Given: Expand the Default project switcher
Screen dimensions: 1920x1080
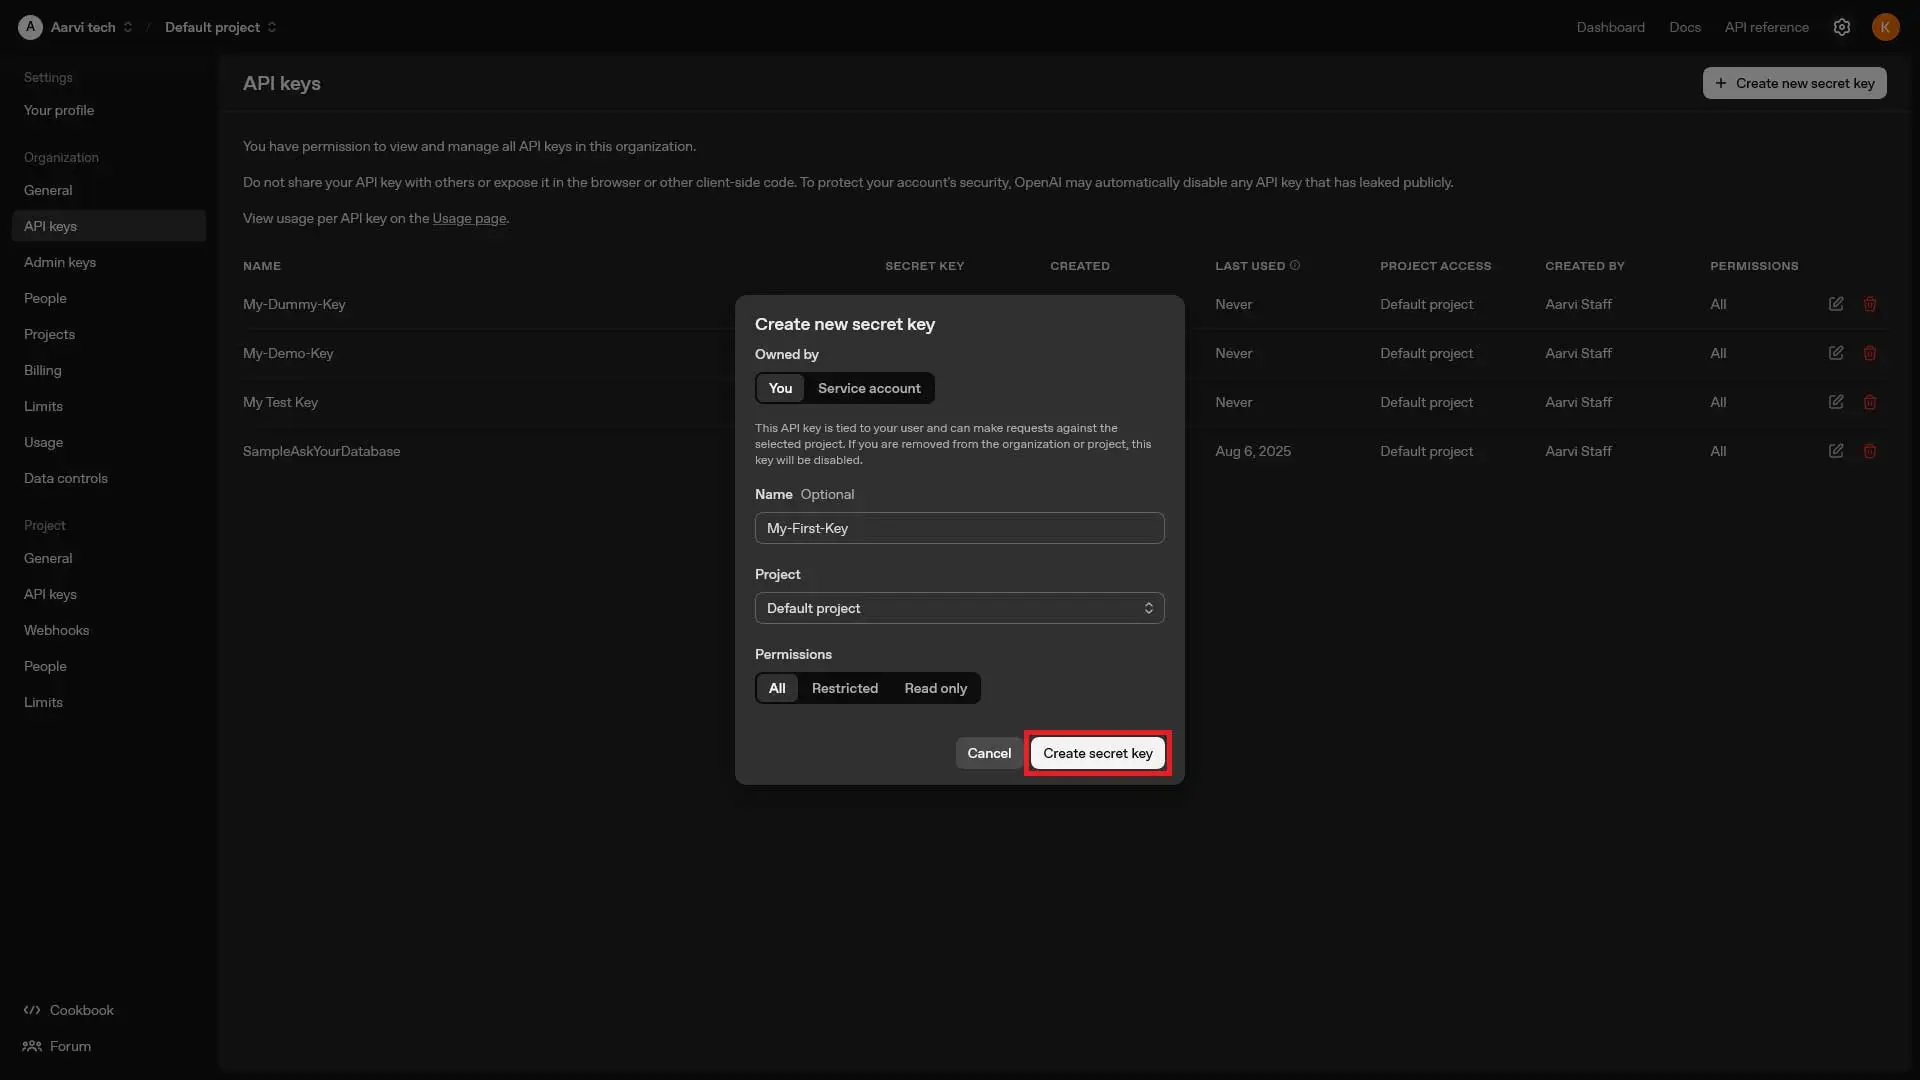Looking at the screenshot, I should [272, 27].
